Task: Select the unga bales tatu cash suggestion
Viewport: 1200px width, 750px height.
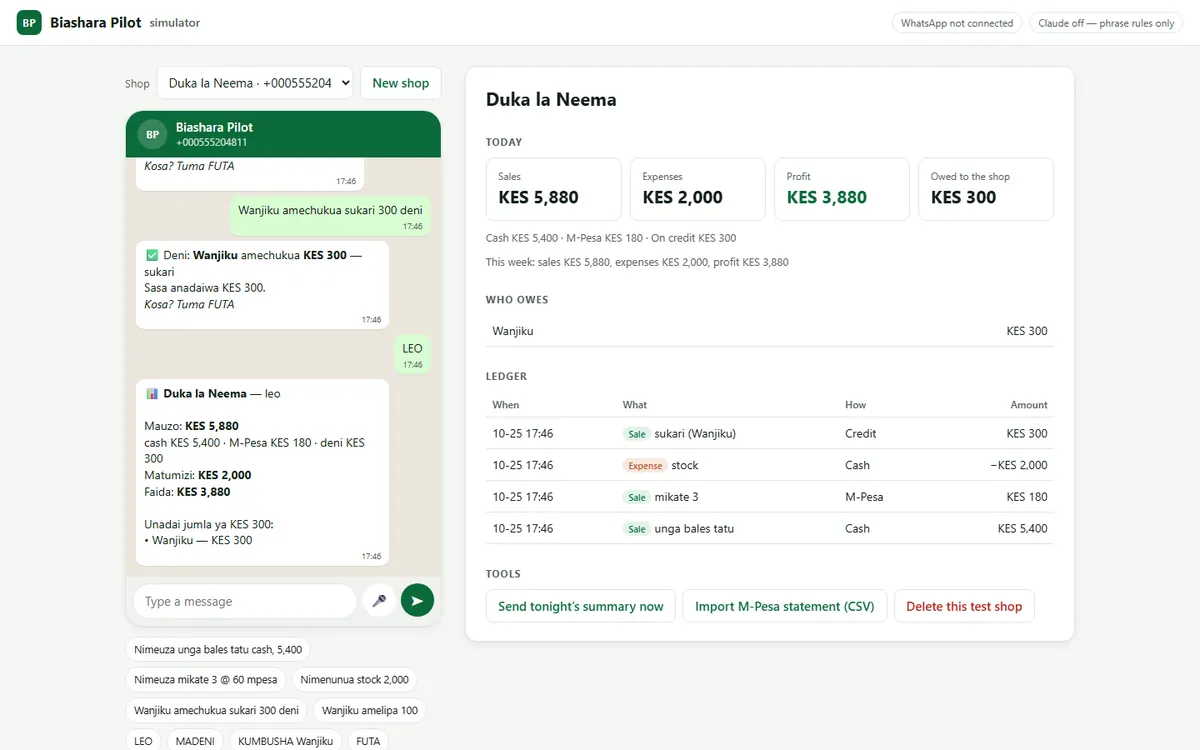Action: click(x=218, y=649)
